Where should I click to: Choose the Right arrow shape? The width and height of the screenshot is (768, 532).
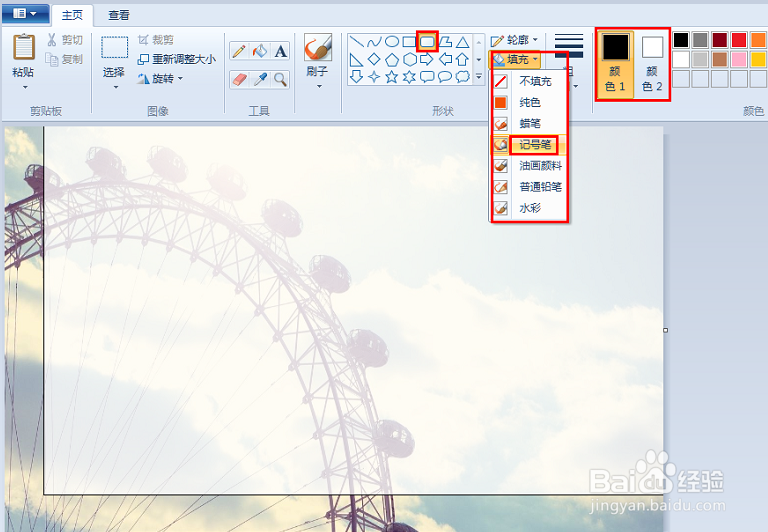(x=427, y=59)
